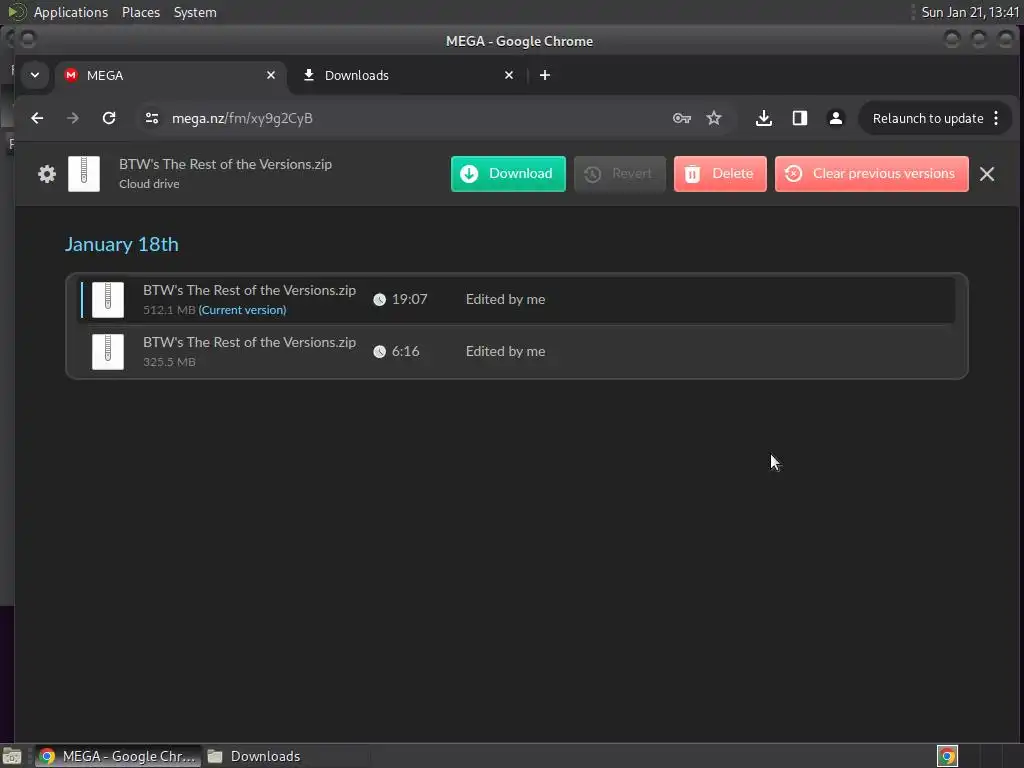Open Chrome downloads toolbar icon
This screenshot has height=768, width=1024.
click(x=763, y=118)
